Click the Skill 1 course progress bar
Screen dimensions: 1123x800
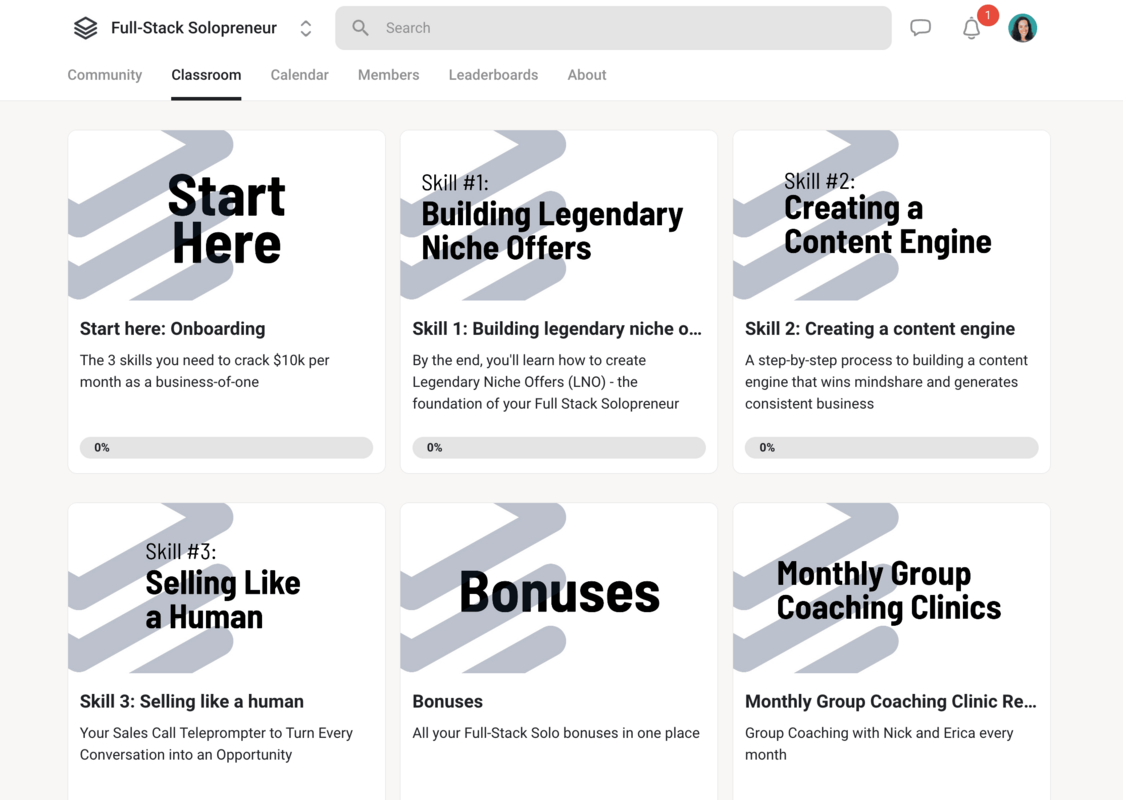click(x=558, y=448)
